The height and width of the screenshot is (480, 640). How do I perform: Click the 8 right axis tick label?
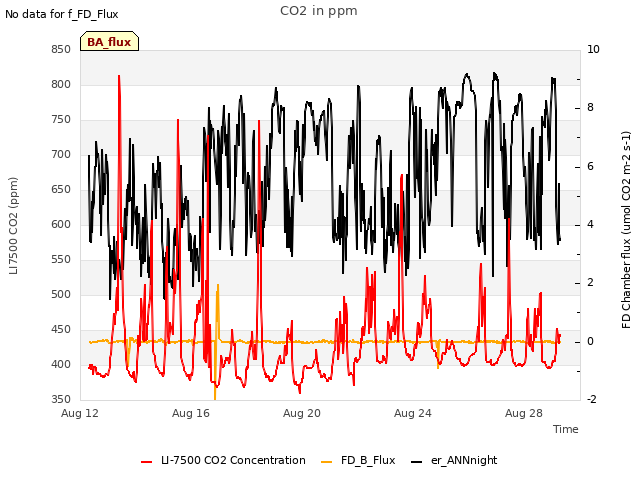[x=590, y=108]
